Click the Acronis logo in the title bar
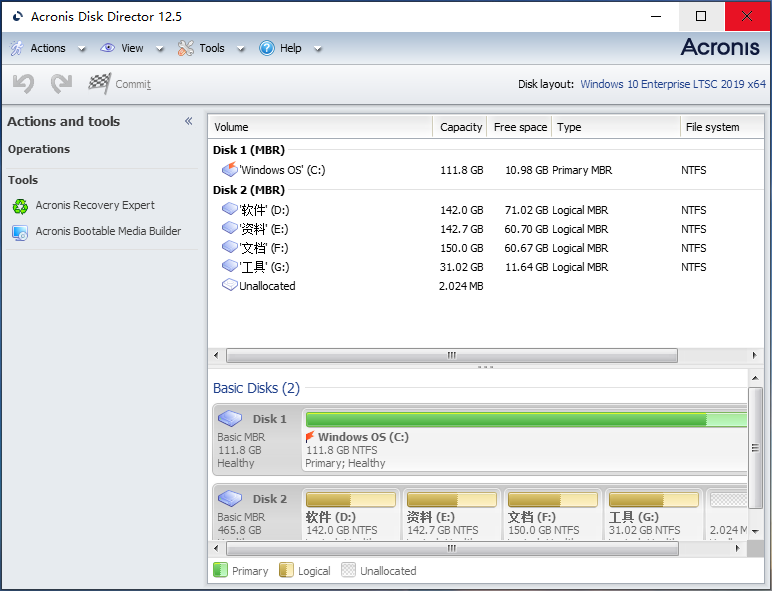The height and width of the screenshot is (591, 772). point(18,17)
